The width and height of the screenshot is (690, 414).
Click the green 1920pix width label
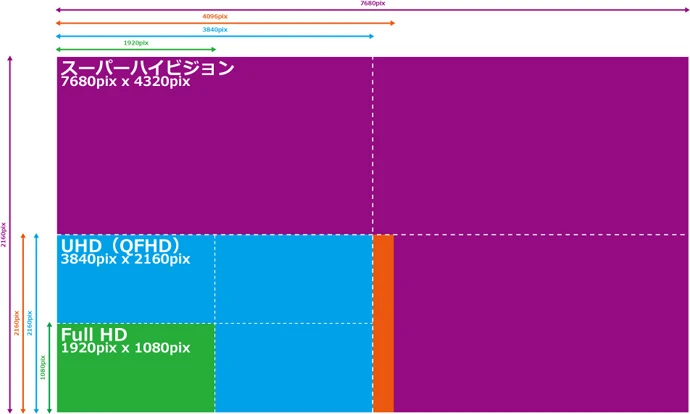[136, 43]
